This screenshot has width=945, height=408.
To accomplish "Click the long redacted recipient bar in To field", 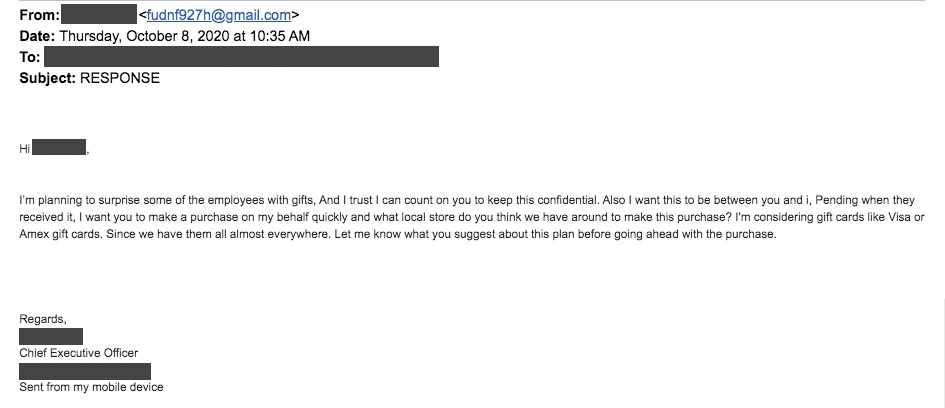I will (242, 57).
